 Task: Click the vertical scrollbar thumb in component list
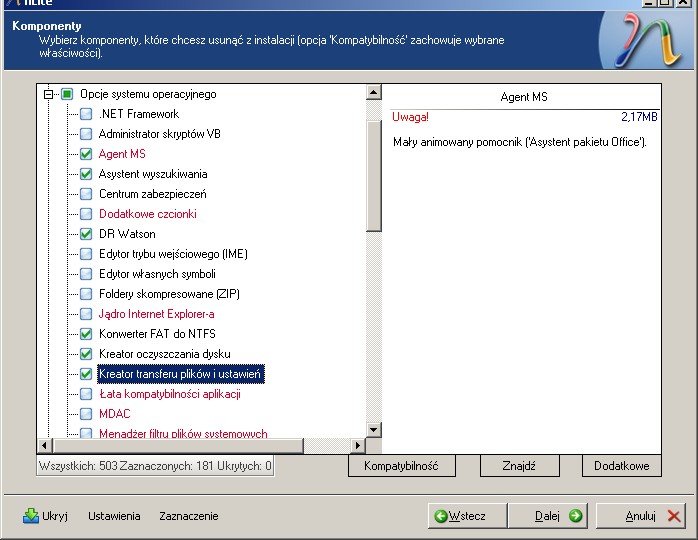click(373, 176)
